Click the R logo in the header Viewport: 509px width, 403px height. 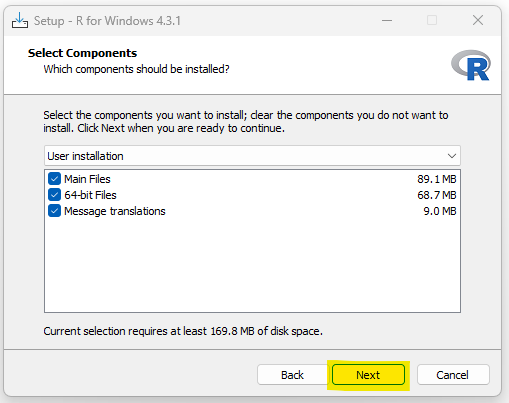point(471,65)
